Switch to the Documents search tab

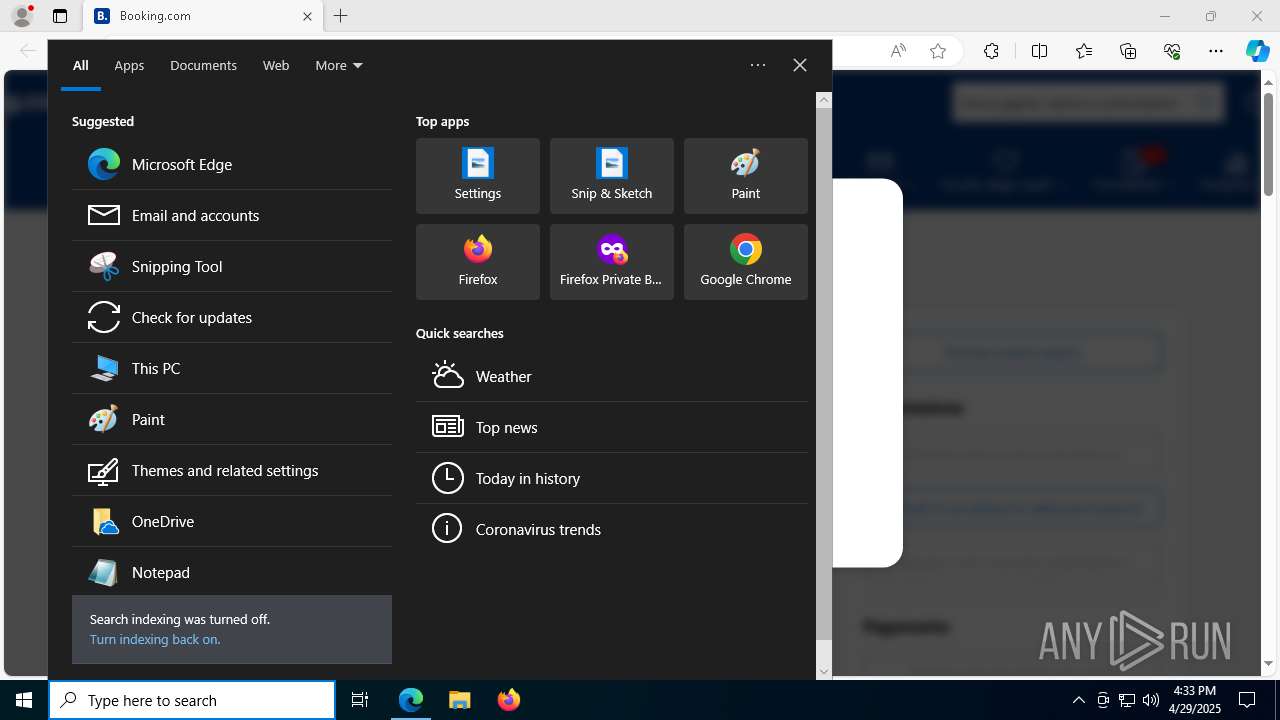coord(203,65)
